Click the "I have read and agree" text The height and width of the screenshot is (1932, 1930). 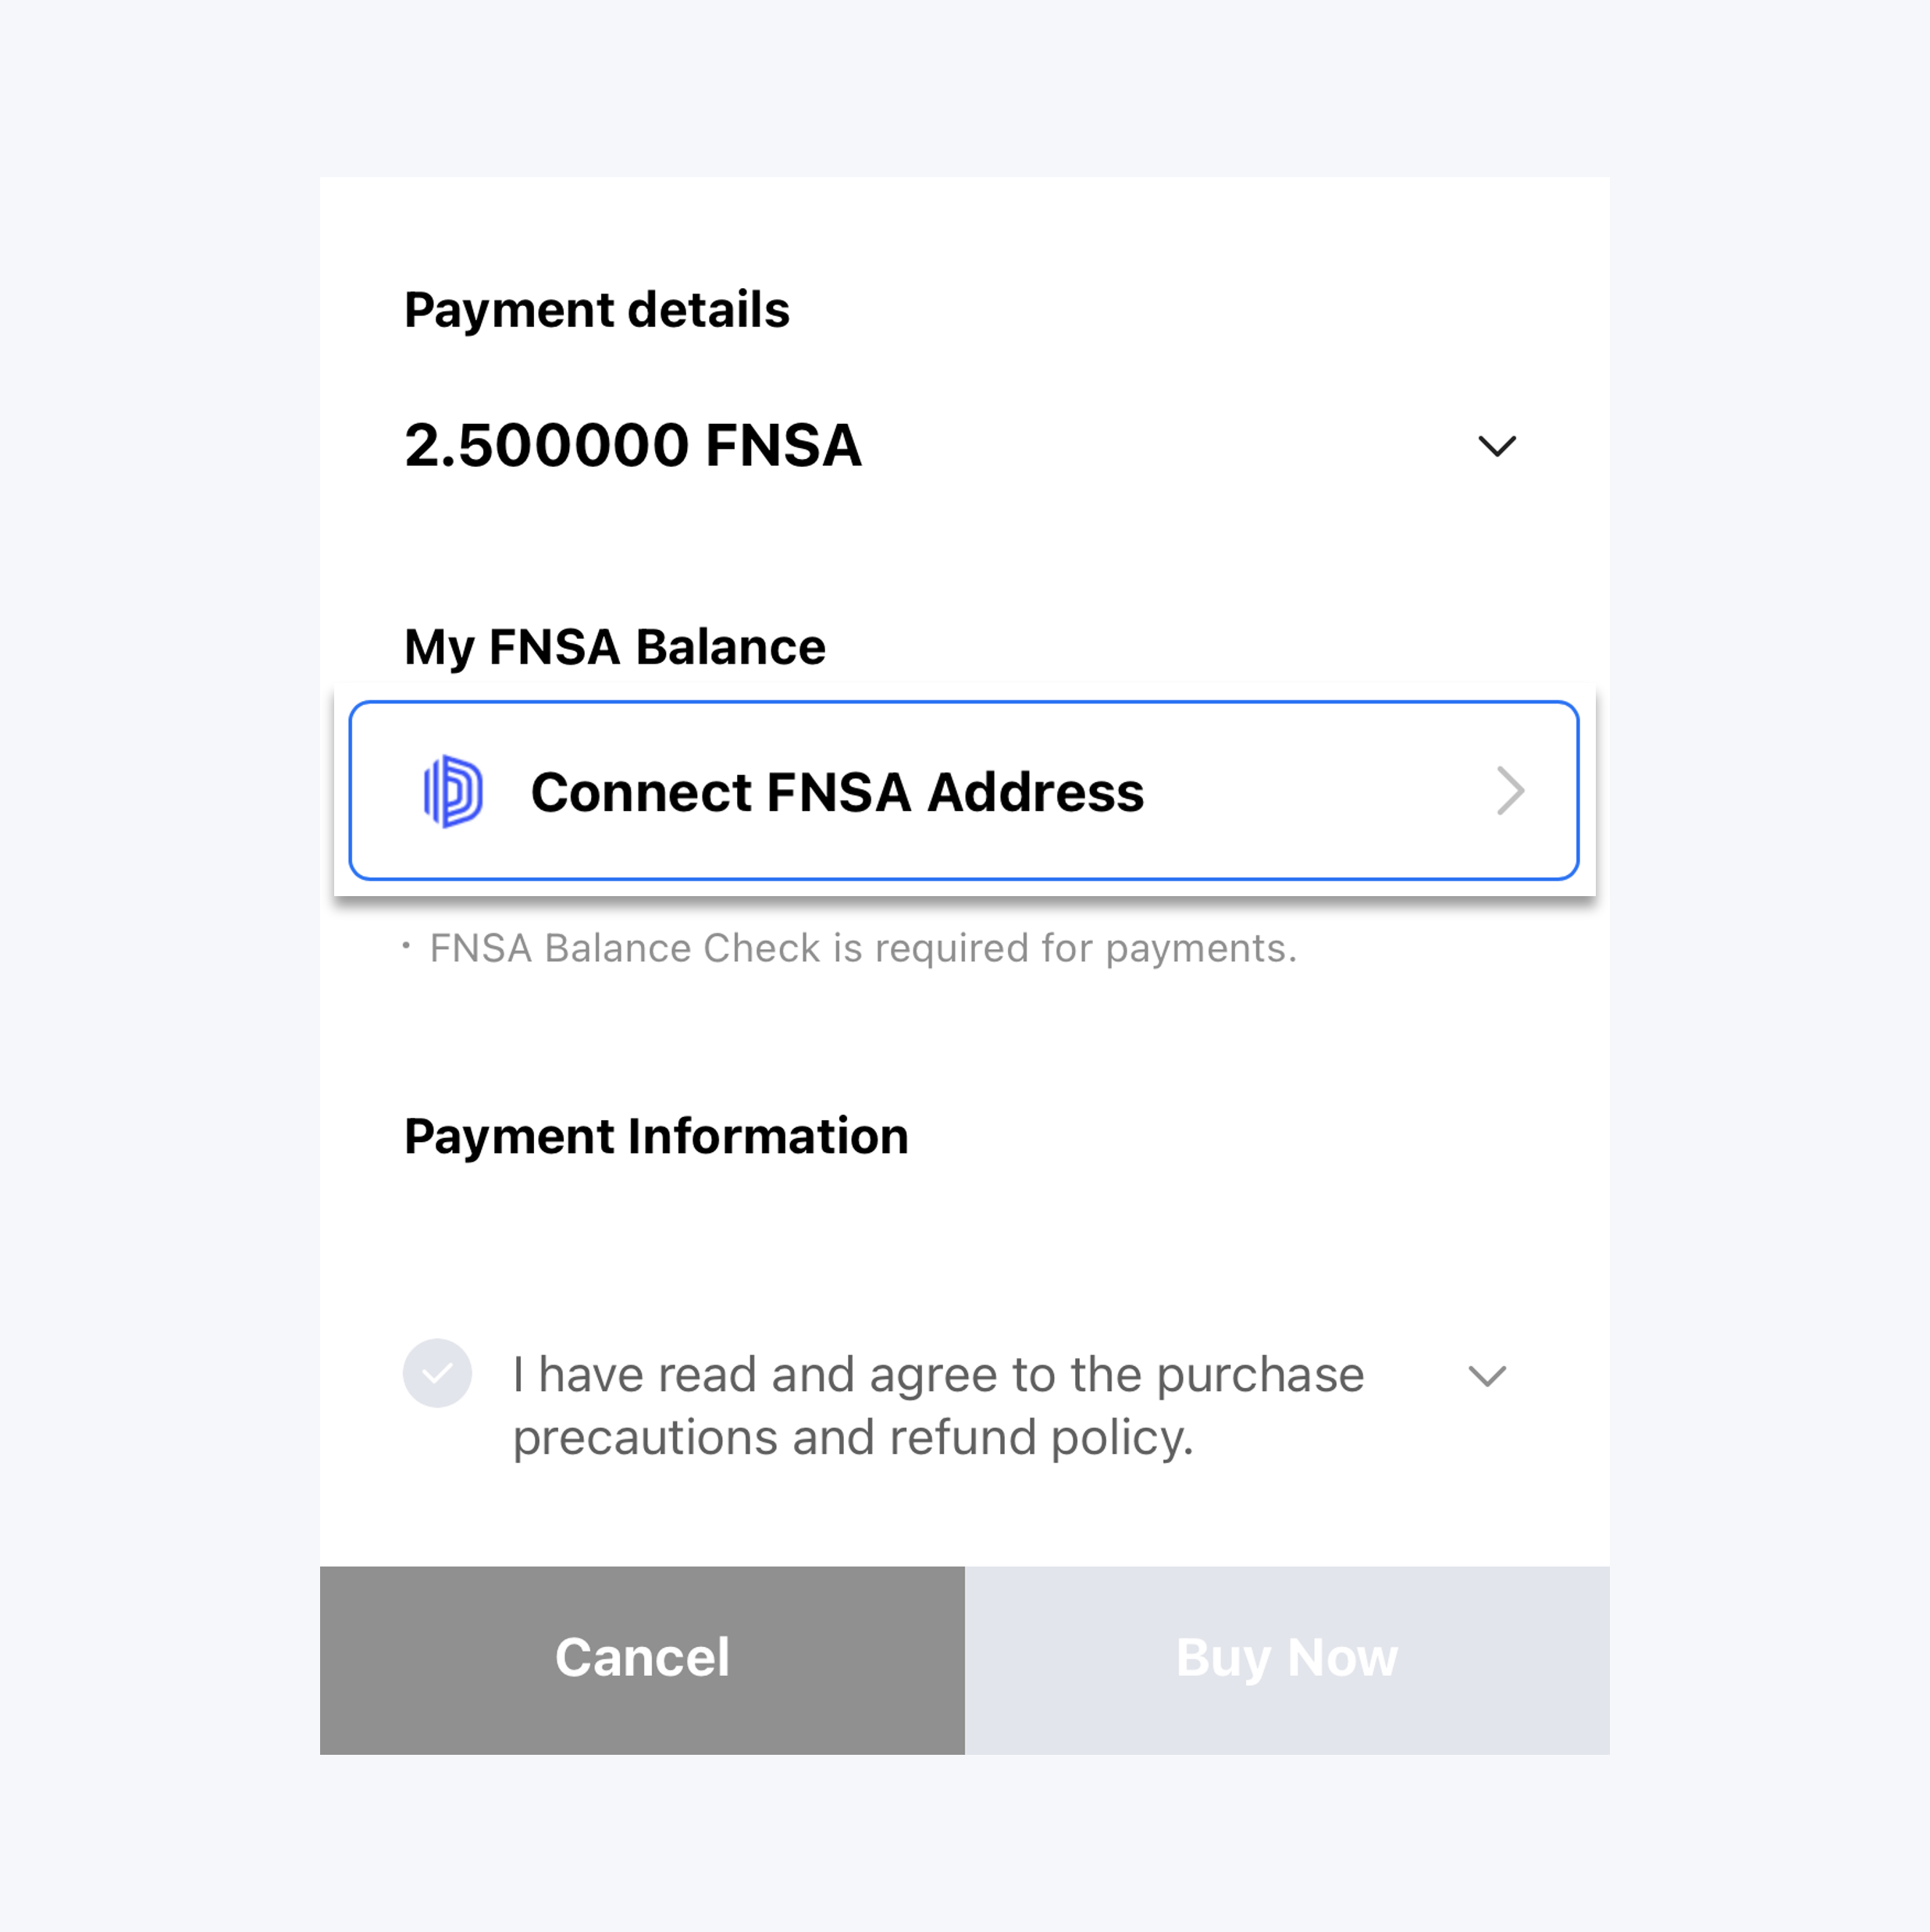[x=937, y=1375]
